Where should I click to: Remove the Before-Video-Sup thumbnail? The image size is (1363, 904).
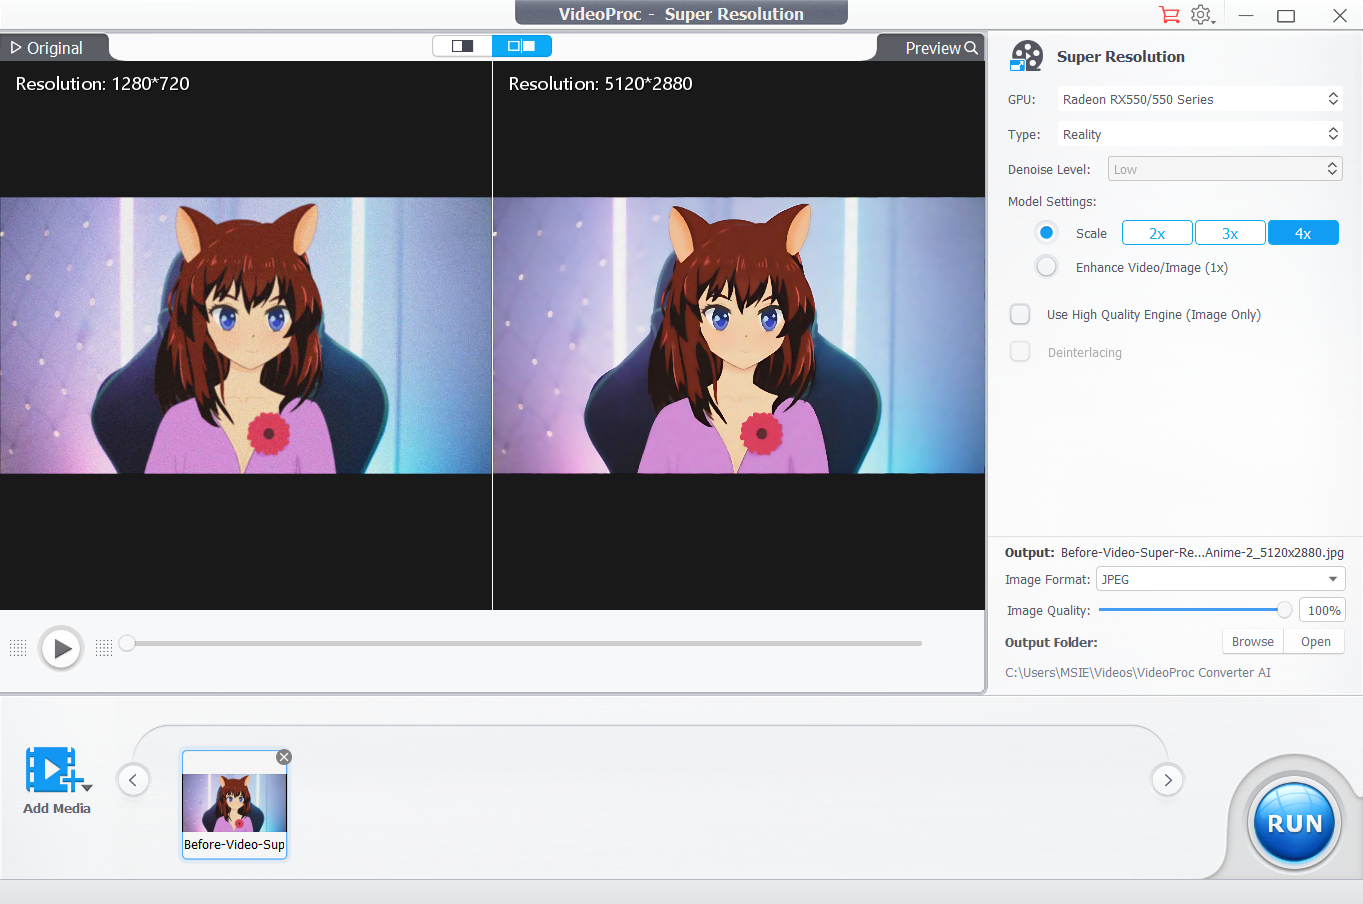pyautogui.click(x=284, y=757)
